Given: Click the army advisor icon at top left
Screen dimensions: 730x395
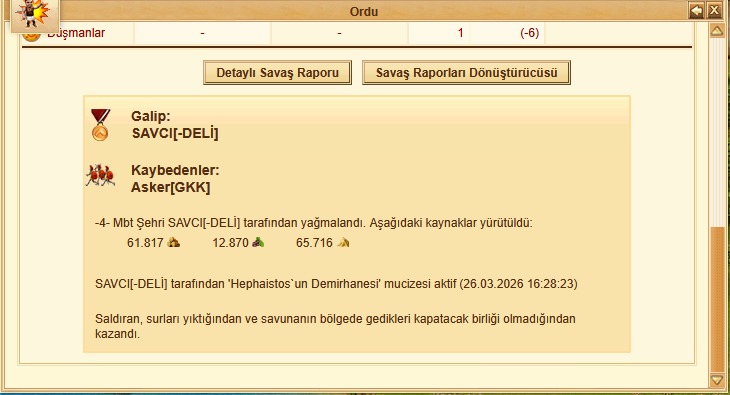Looking at the screenshot, I should click(x=34, y=14).
